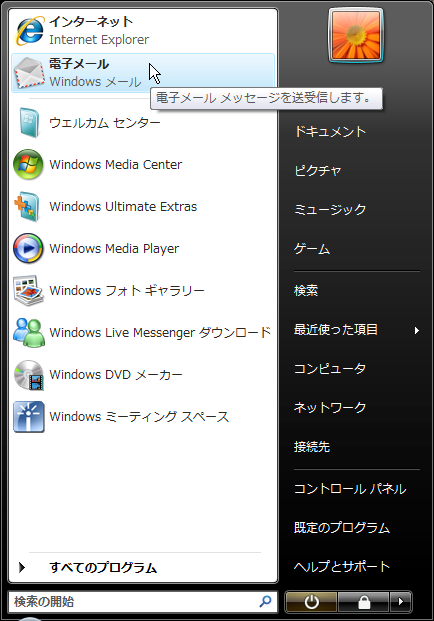Image resolution: width=434 pixels, height=621 pixels.
Task: Open Windows DVD メーカー icon
Action: coord(29,375)
